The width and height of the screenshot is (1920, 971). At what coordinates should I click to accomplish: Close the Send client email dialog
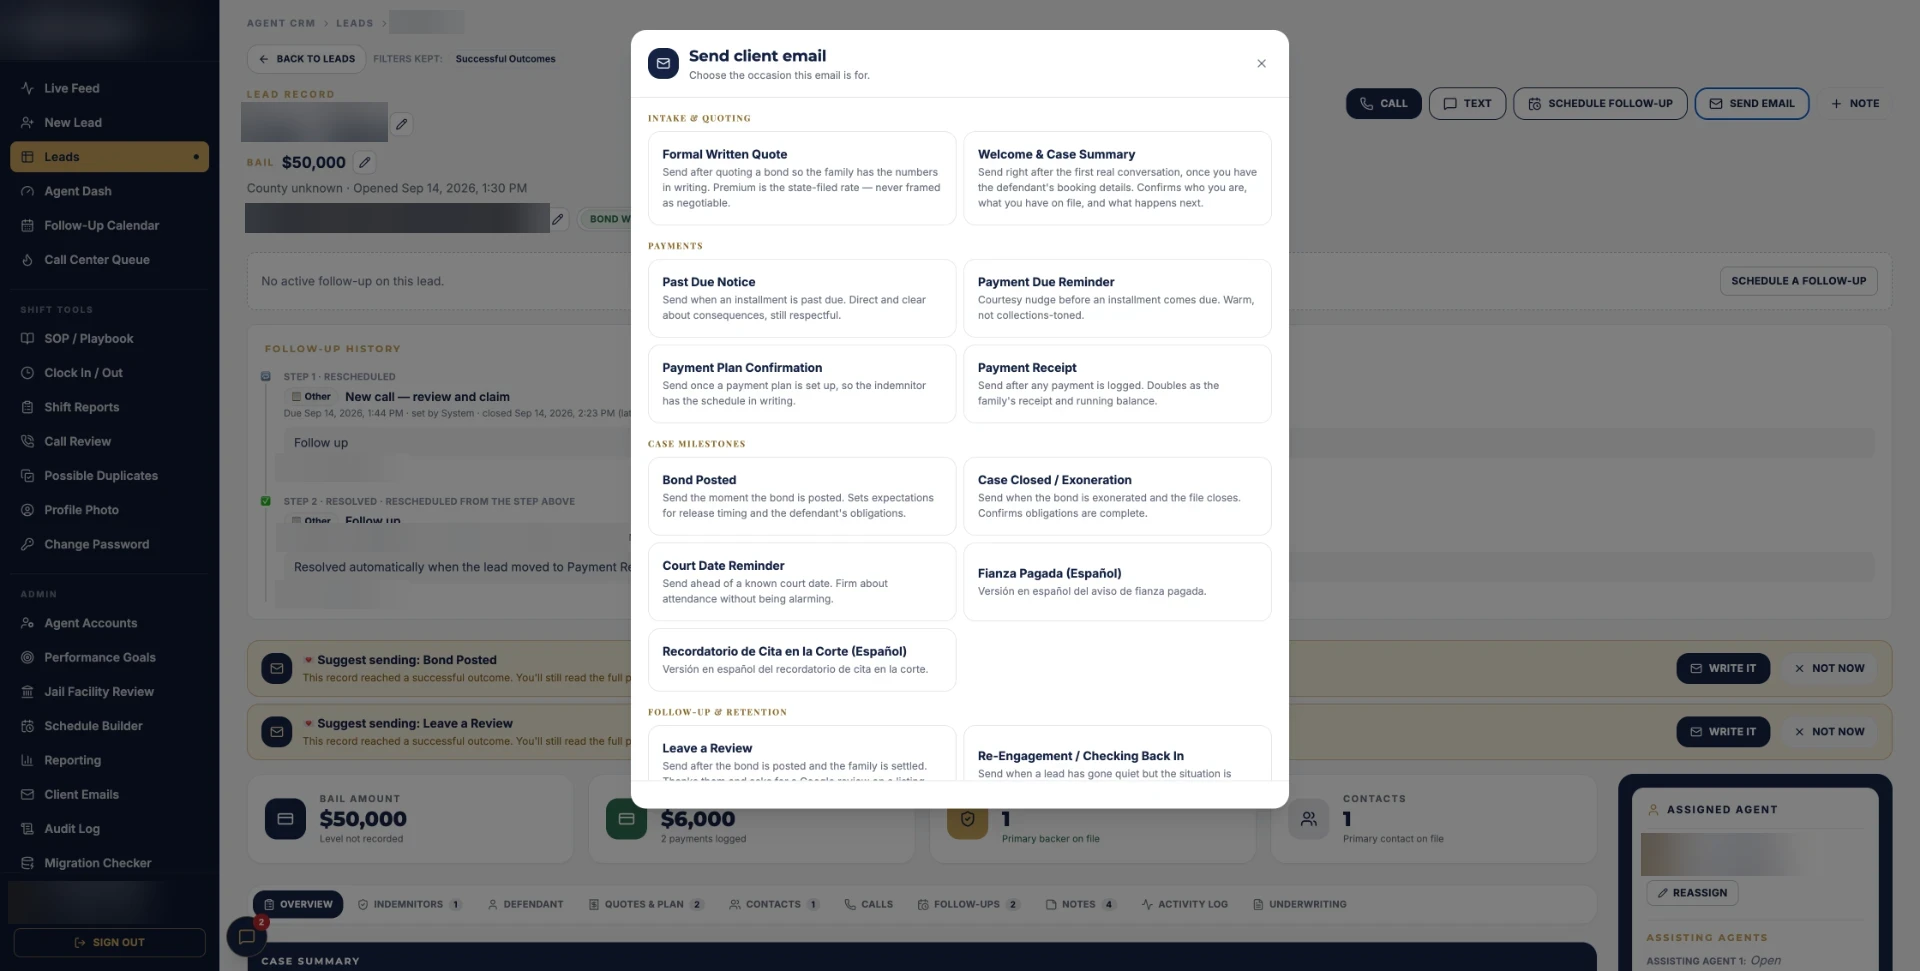coord(1261,64)
